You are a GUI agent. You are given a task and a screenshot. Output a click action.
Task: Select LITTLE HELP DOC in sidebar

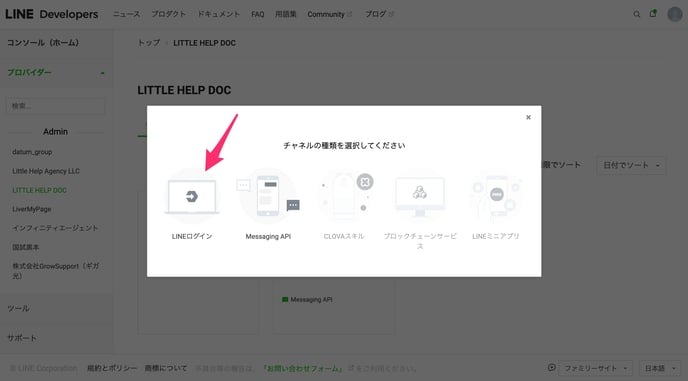[x=39, y=190]
